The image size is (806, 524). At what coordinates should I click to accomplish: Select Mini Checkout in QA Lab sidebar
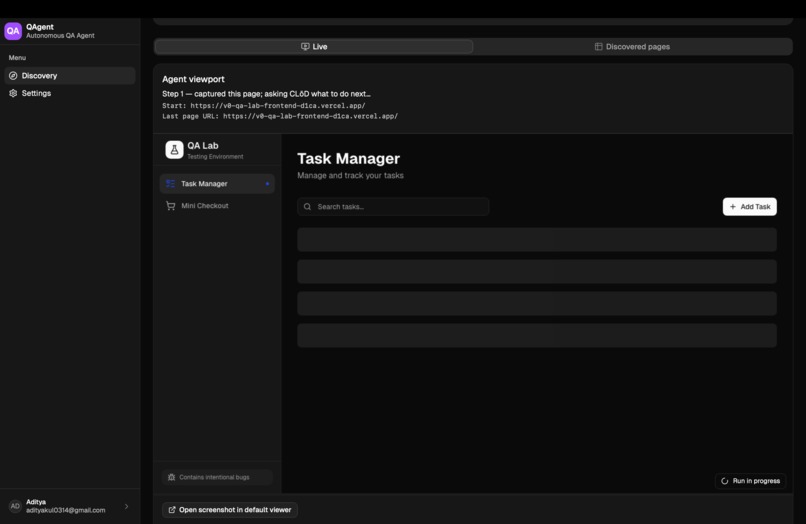pyautogui.click(x=217, y=206)
